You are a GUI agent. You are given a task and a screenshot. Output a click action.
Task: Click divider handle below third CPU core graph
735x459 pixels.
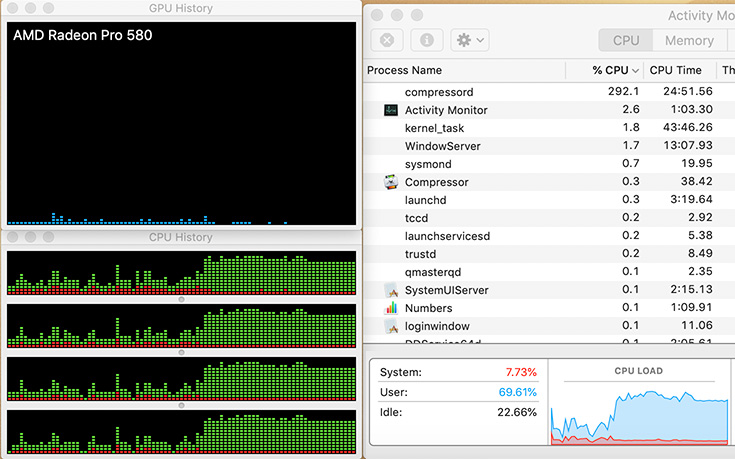pyautogui.click(x=181, y=406)
